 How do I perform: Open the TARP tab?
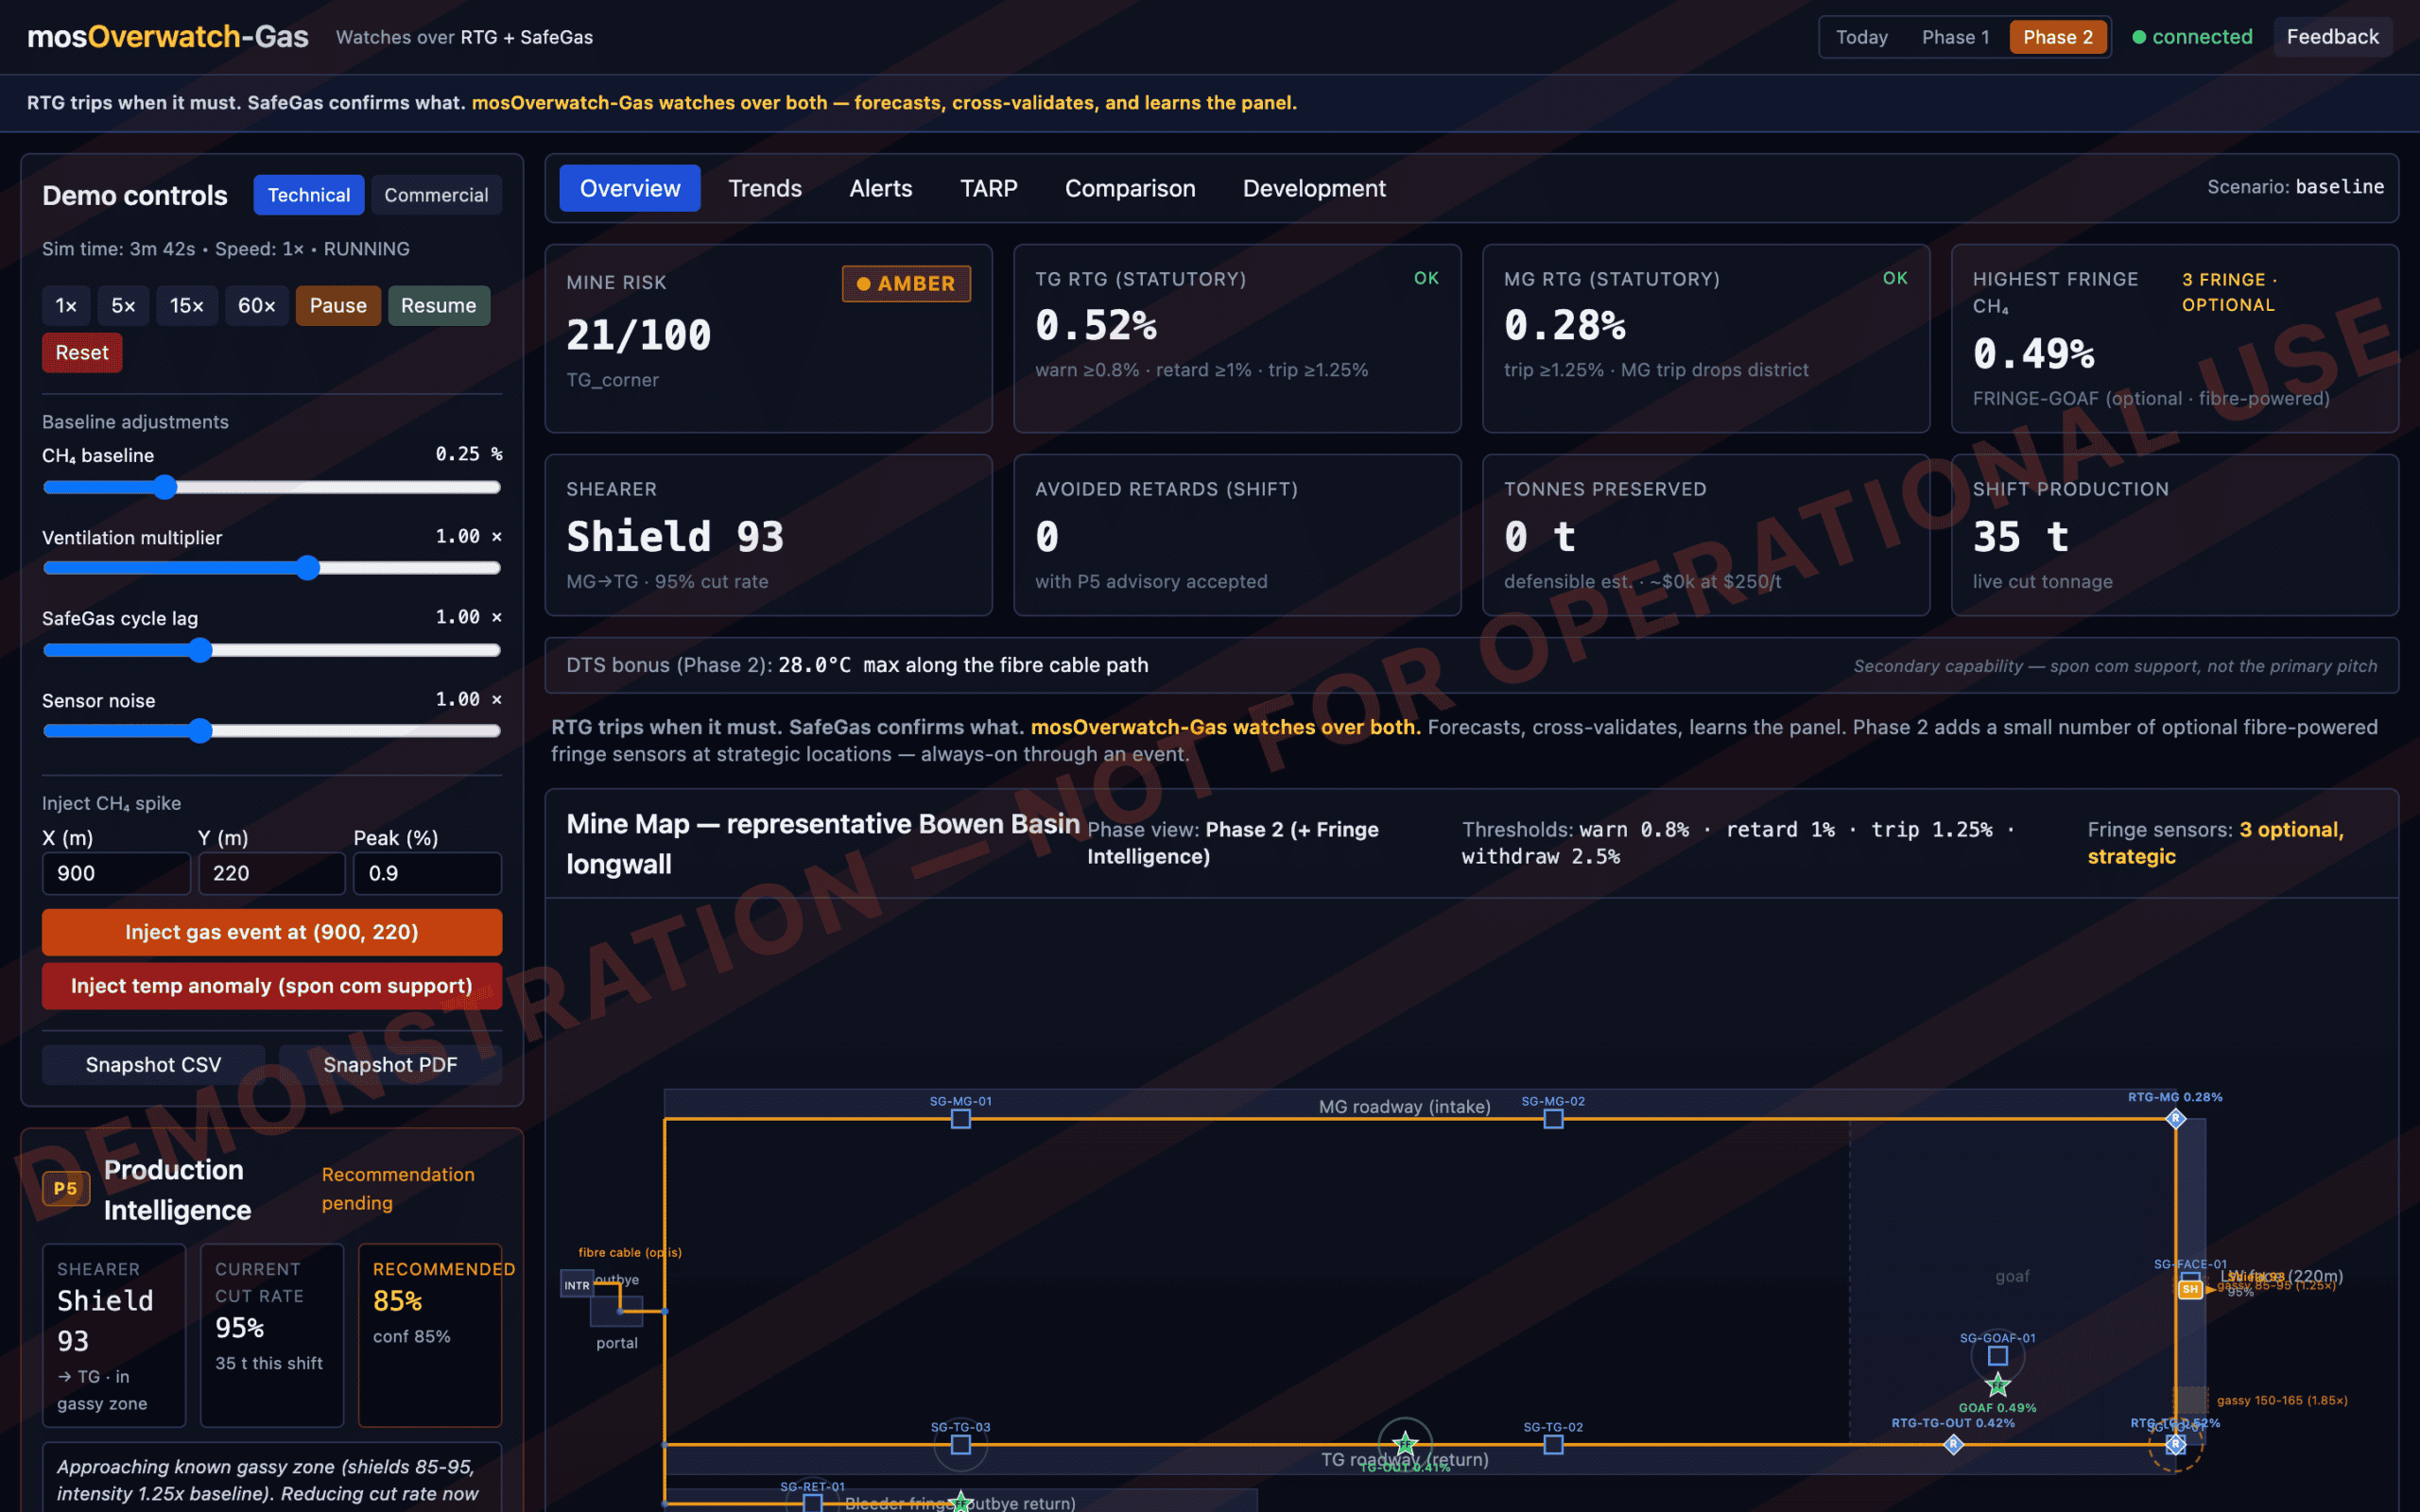989,188
